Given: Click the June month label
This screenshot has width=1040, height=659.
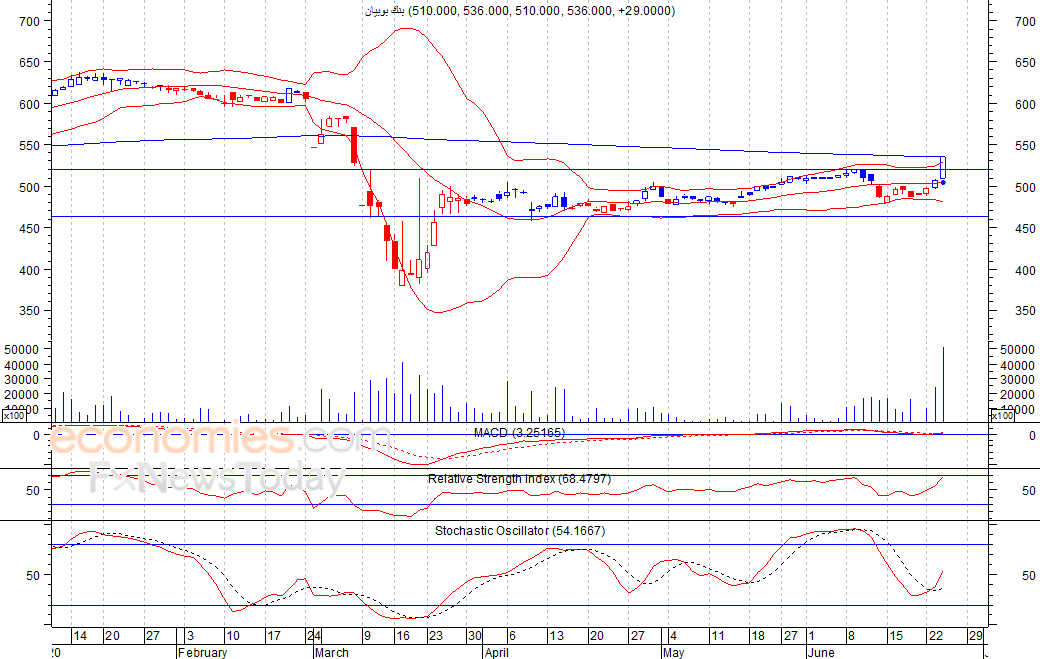Looking at the screenshot, I should tap(821, 652).
